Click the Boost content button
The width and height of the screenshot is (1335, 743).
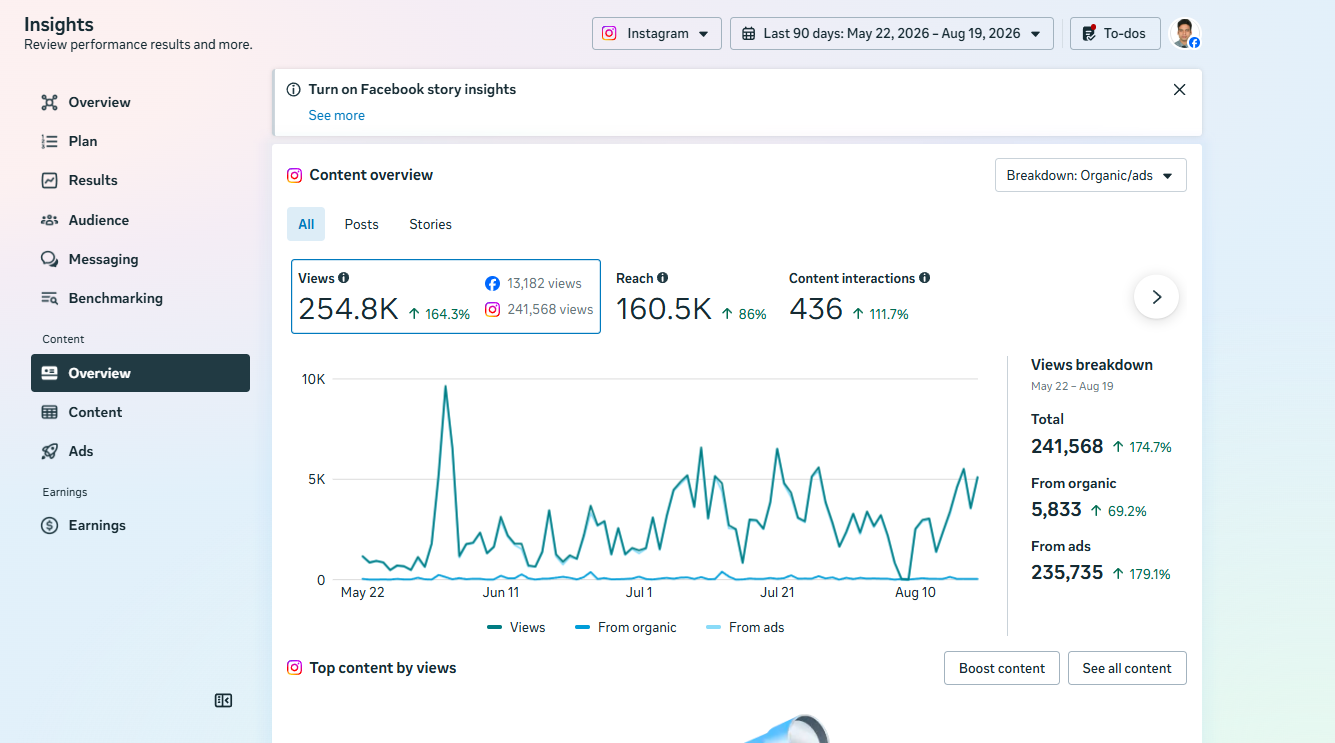click(1001, 668)
